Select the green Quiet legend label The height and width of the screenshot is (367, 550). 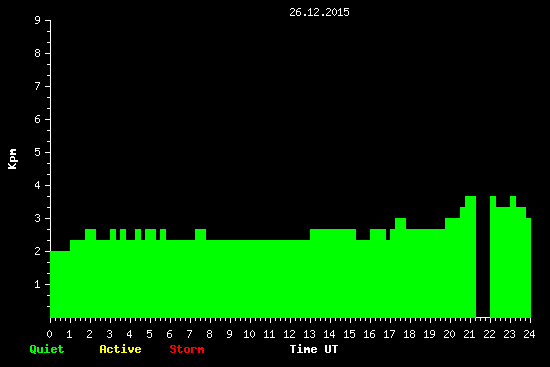(x=47, y=349)
